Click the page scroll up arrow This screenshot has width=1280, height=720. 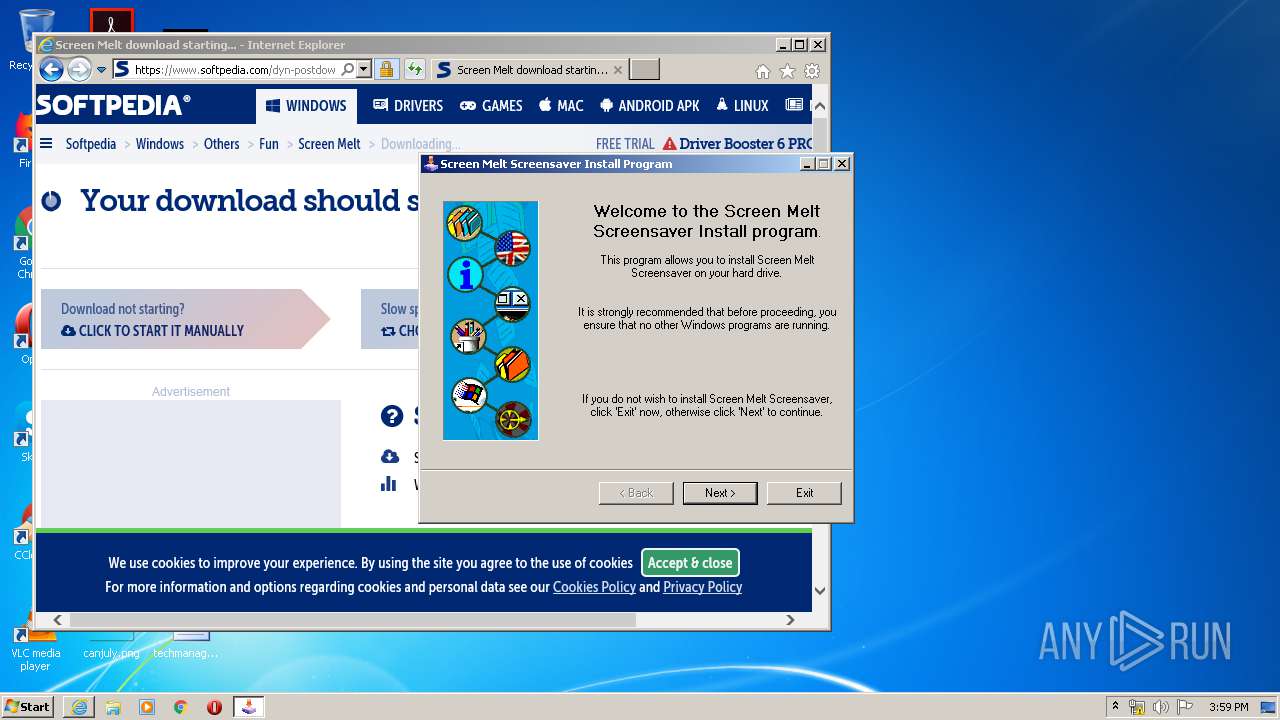[820, 105]
